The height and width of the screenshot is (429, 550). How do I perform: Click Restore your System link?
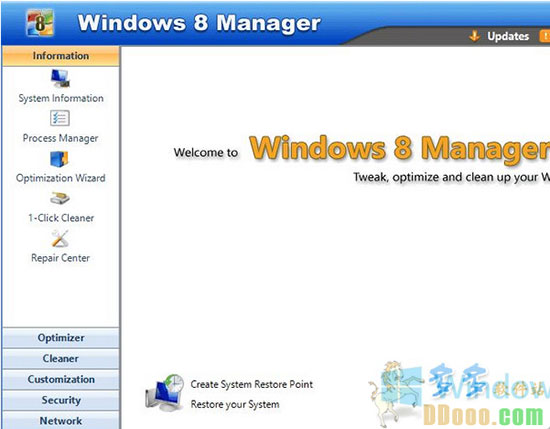coord(235,404)
